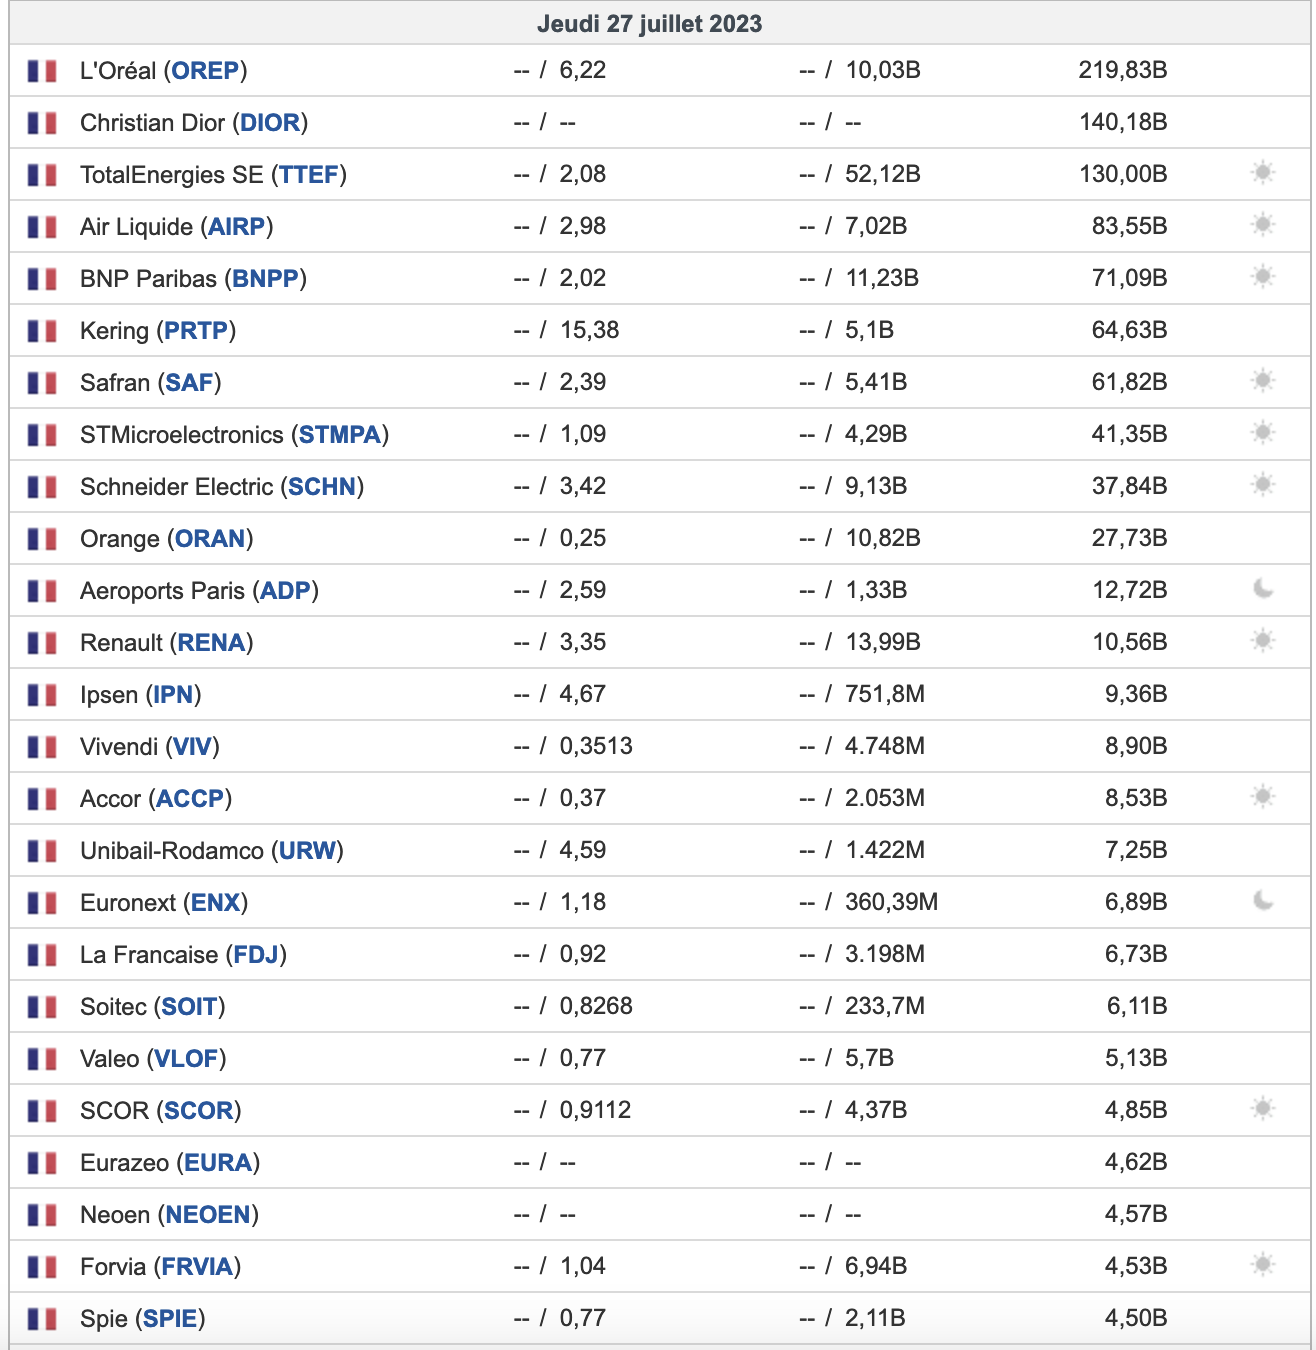The width and height of the screenshot is (1316, 1350).
Task: Click the sun icon in BNP Paribas row
Action: pyautogui.click(x=1263, y=277)
